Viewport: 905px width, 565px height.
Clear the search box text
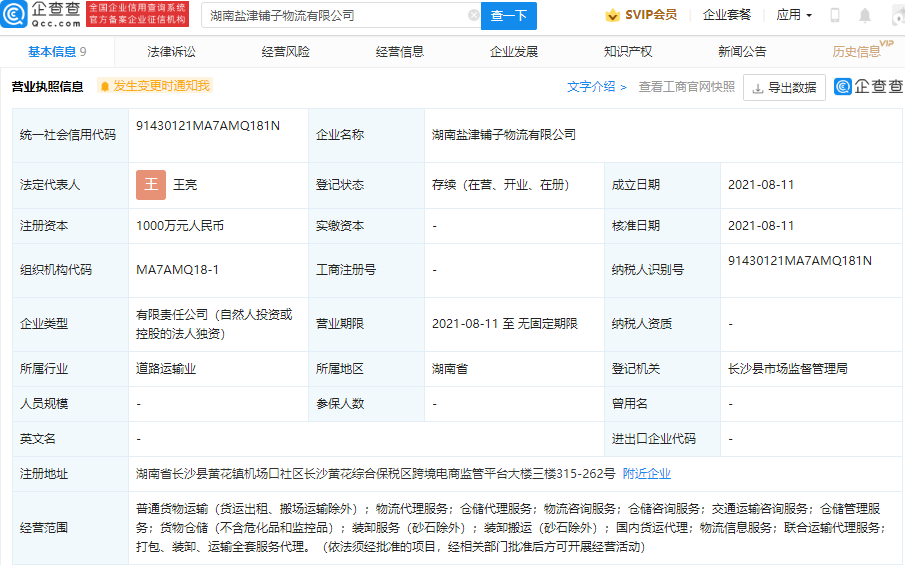[473, 16]
